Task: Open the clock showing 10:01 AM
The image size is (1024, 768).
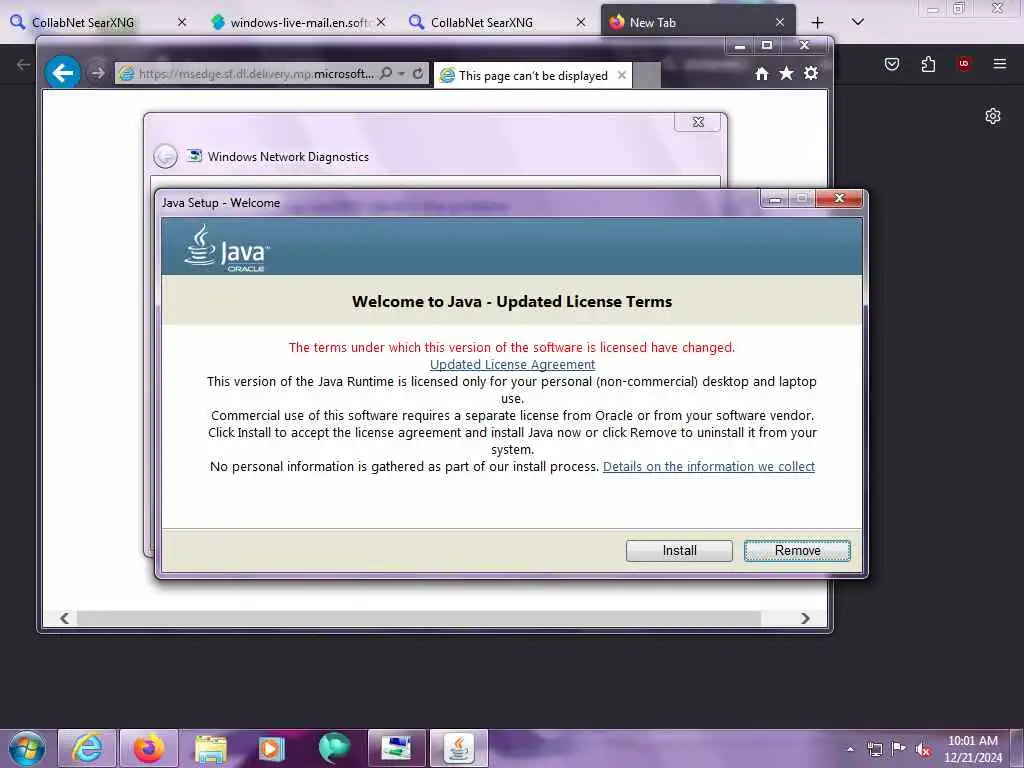Action: point(972,749)
